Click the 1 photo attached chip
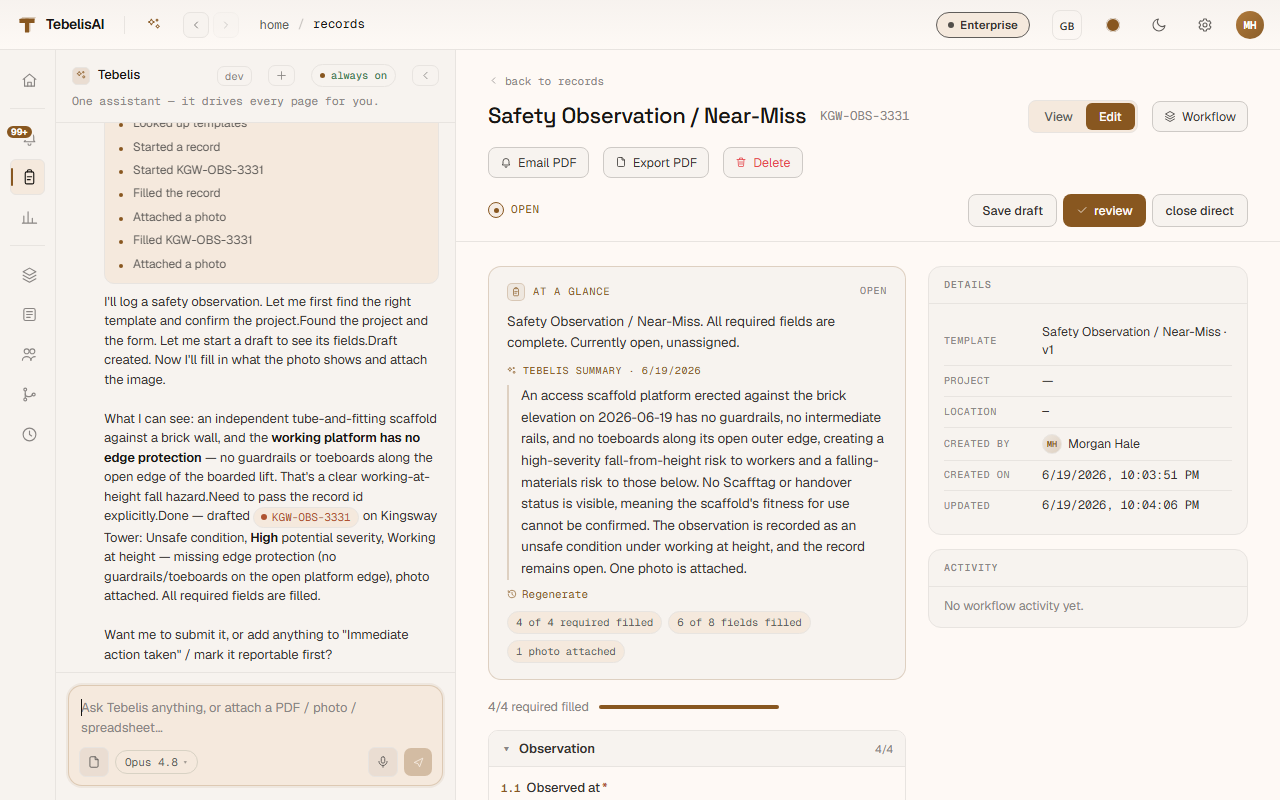Image resolution: width=1280 pixels, height=800 pixels. pyautogui.click(x=566, y=652)
